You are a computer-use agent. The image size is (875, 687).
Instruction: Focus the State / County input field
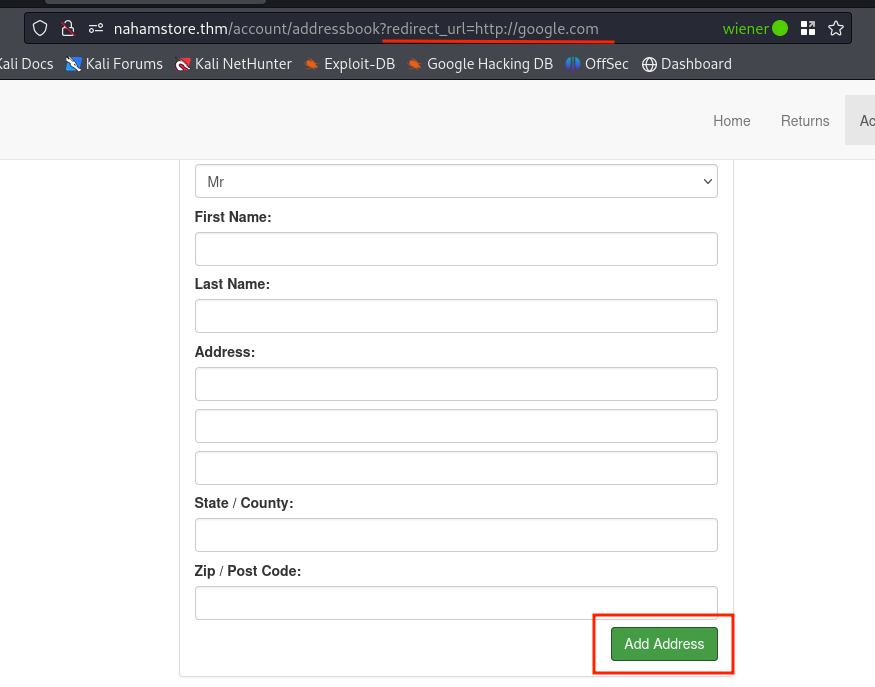coord(456,535)
